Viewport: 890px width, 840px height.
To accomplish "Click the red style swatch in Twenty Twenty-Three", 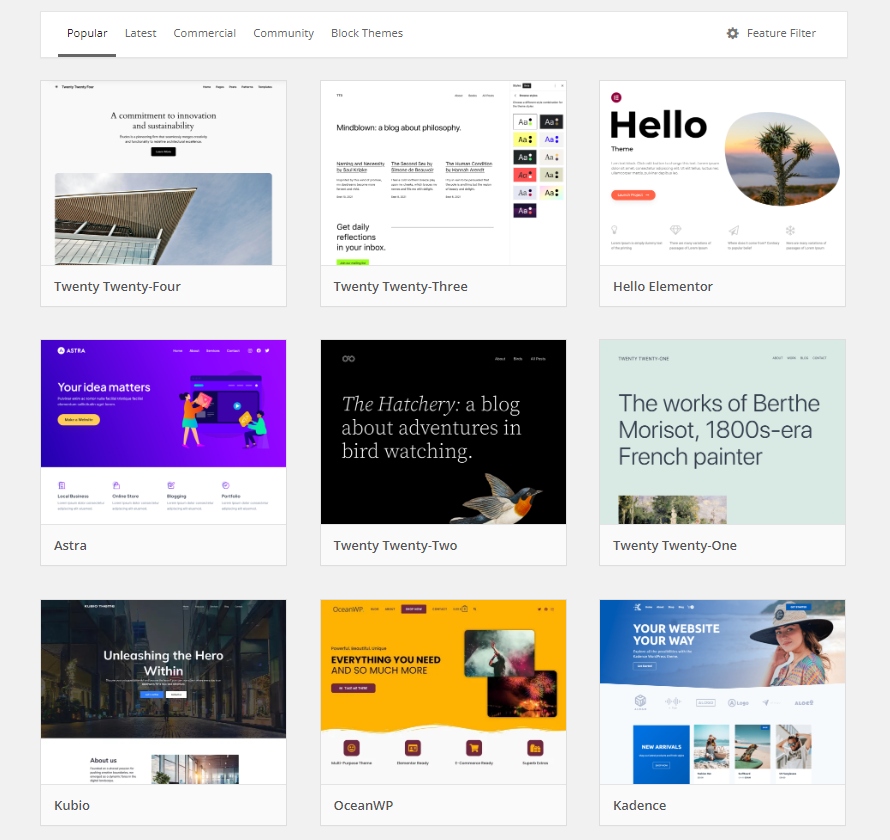I will (x=525, y=175).
